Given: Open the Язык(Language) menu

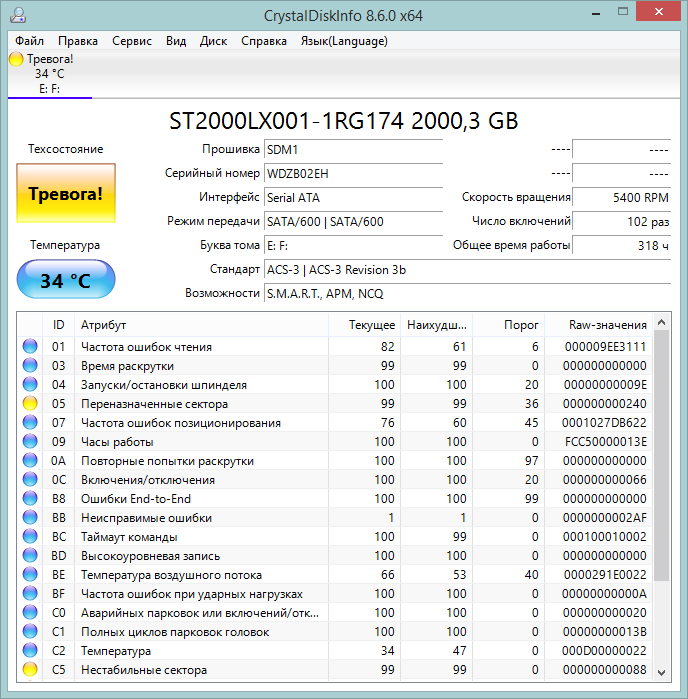Looking at the screenshot, I should point(344,41).
